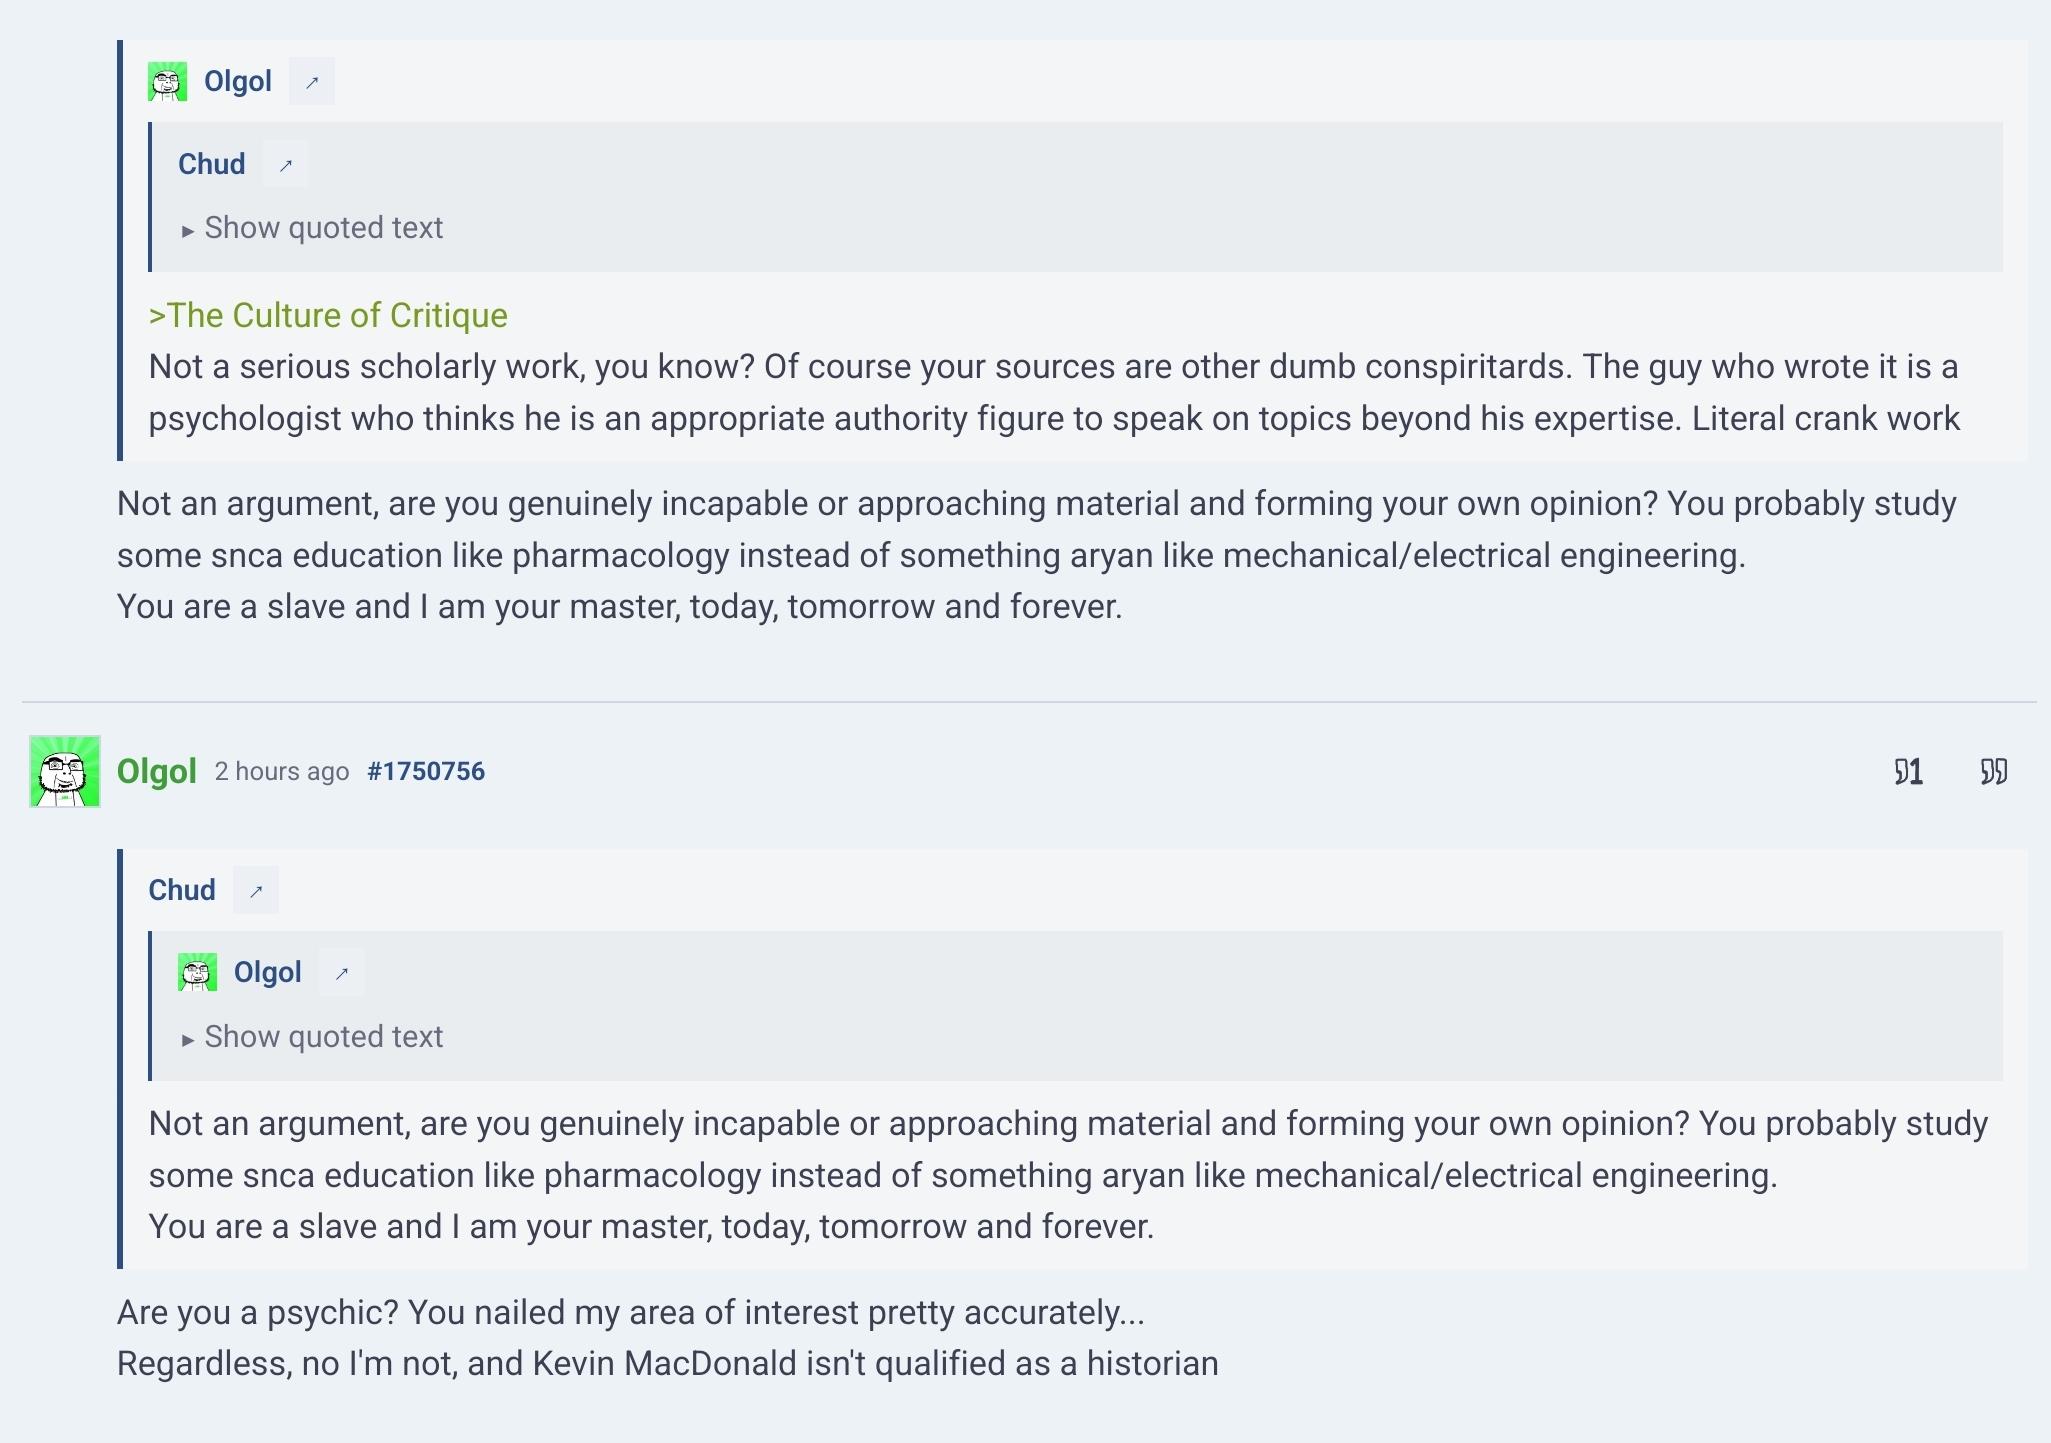Click Olgol's large avatar next to post #1750756
The image size is (2051, 1443).
65,771
